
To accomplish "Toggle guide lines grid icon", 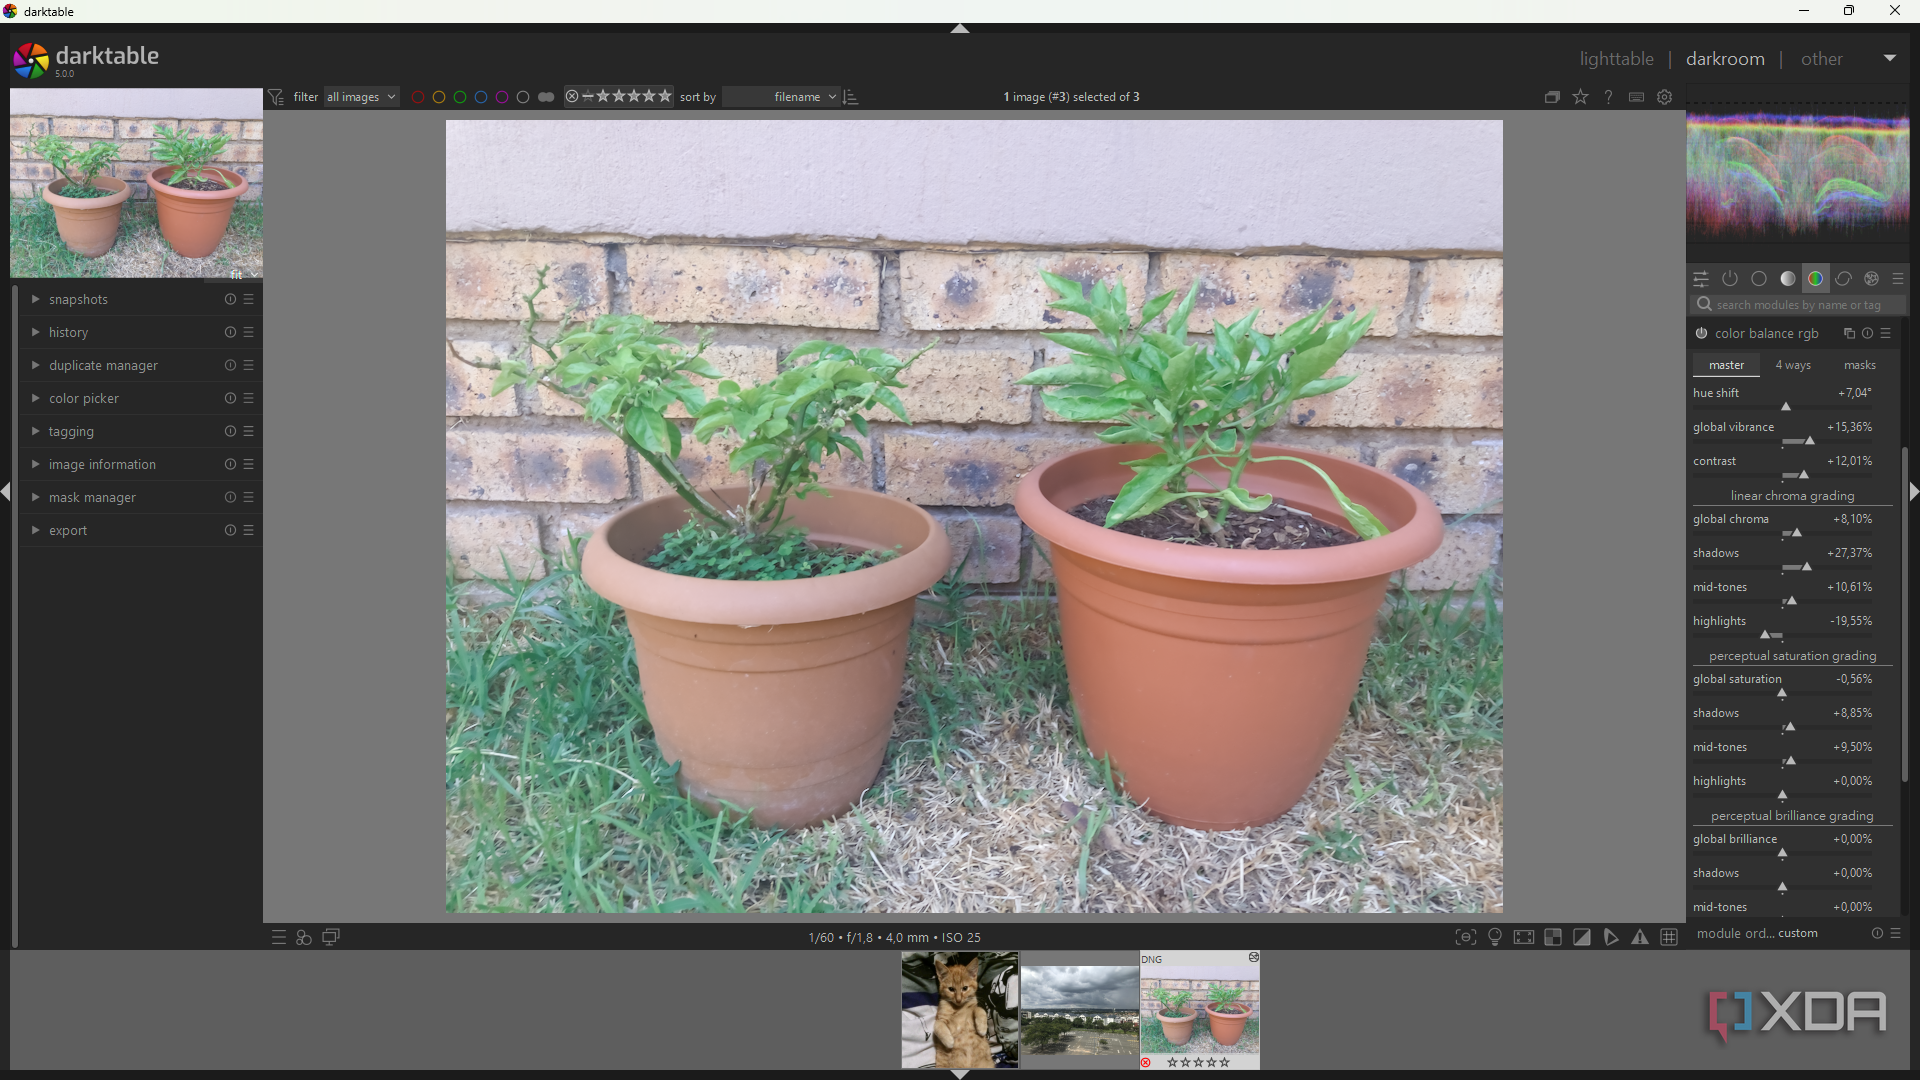I will click(x=1669, y=937).
